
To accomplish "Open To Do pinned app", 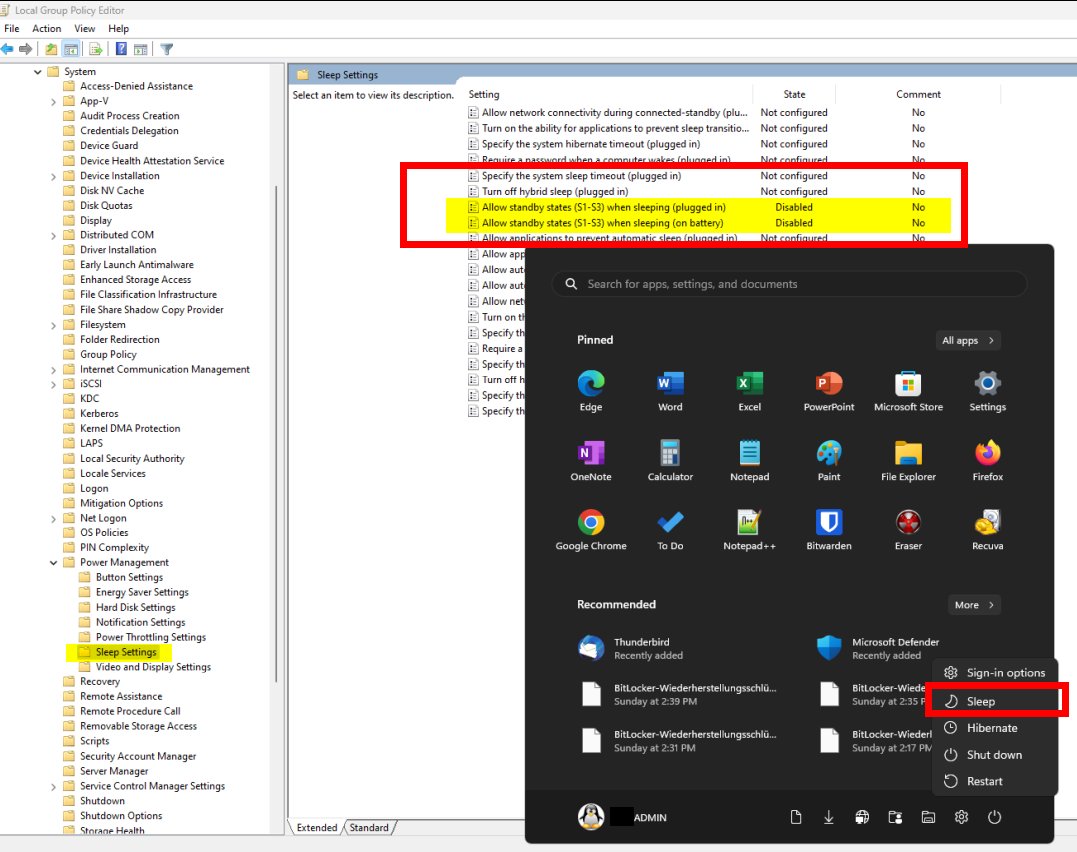I will (x=670, y=530).
